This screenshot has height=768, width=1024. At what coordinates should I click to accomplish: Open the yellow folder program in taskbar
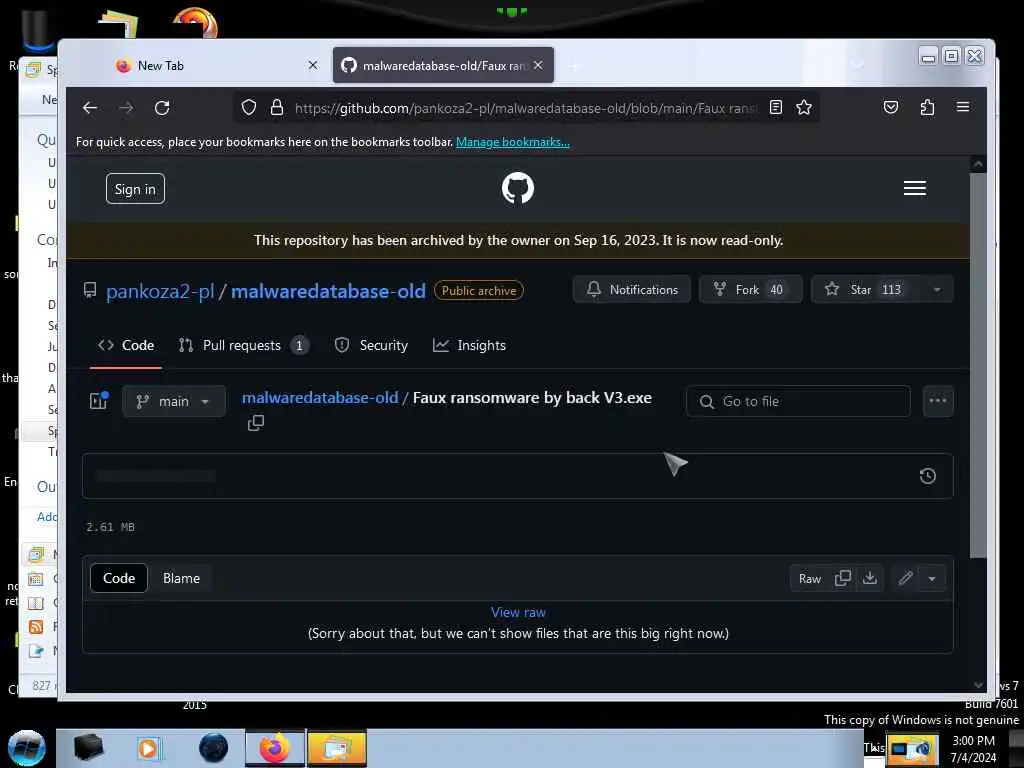click(337, 748)
